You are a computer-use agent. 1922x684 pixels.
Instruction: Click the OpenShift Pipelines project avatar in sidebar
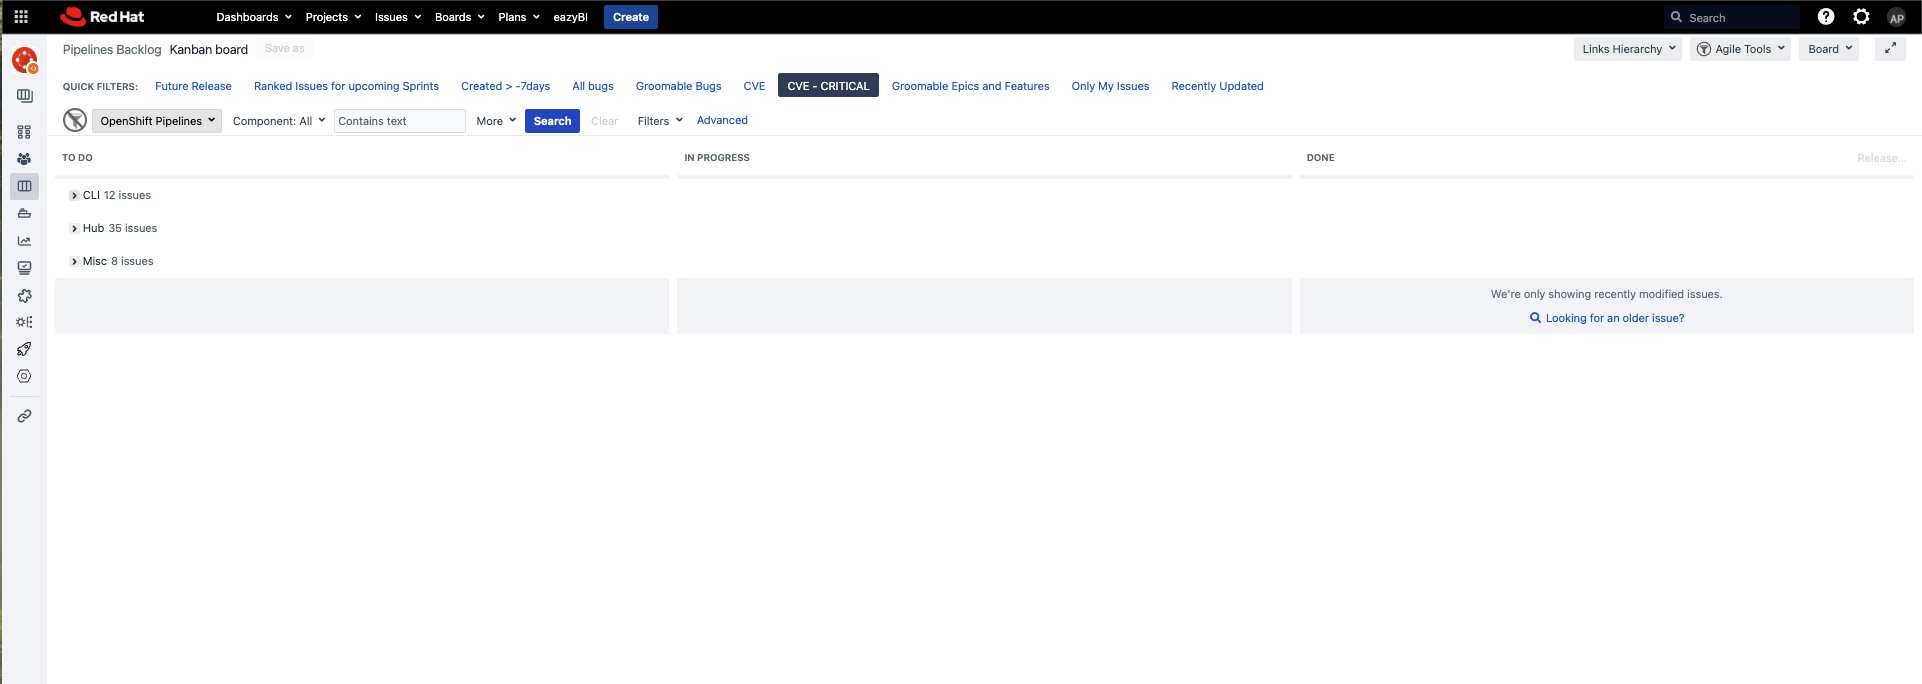tap(25, 61)
